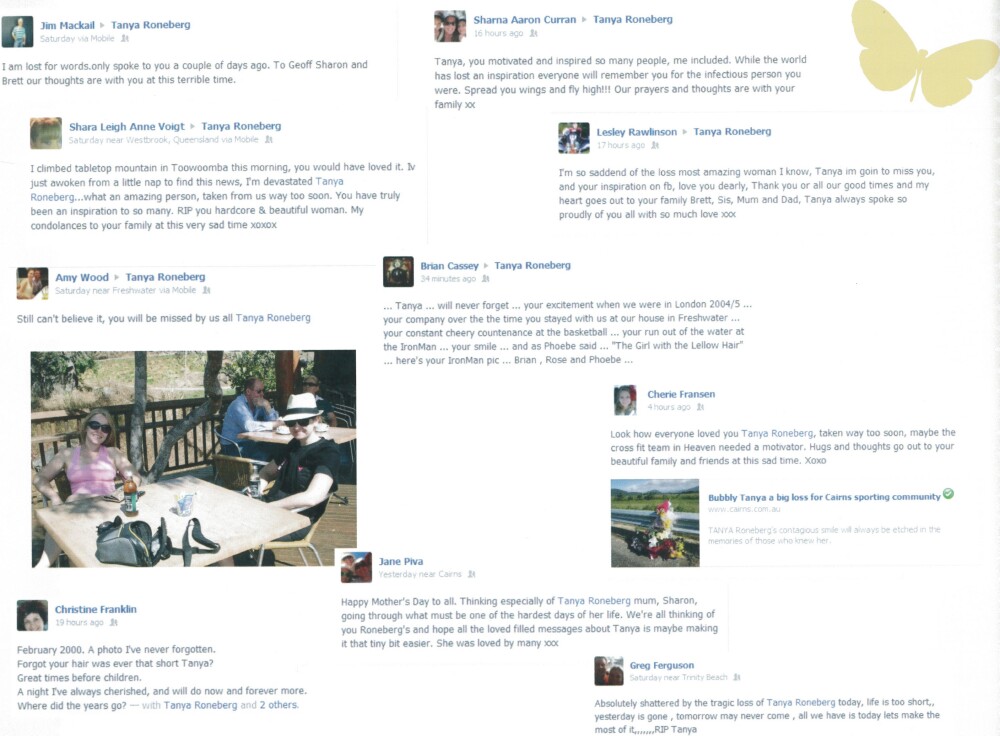Open Cherie Fransen's profile picture
Image resolution: width=1000 pixels, height=736 pixels.
625,400
